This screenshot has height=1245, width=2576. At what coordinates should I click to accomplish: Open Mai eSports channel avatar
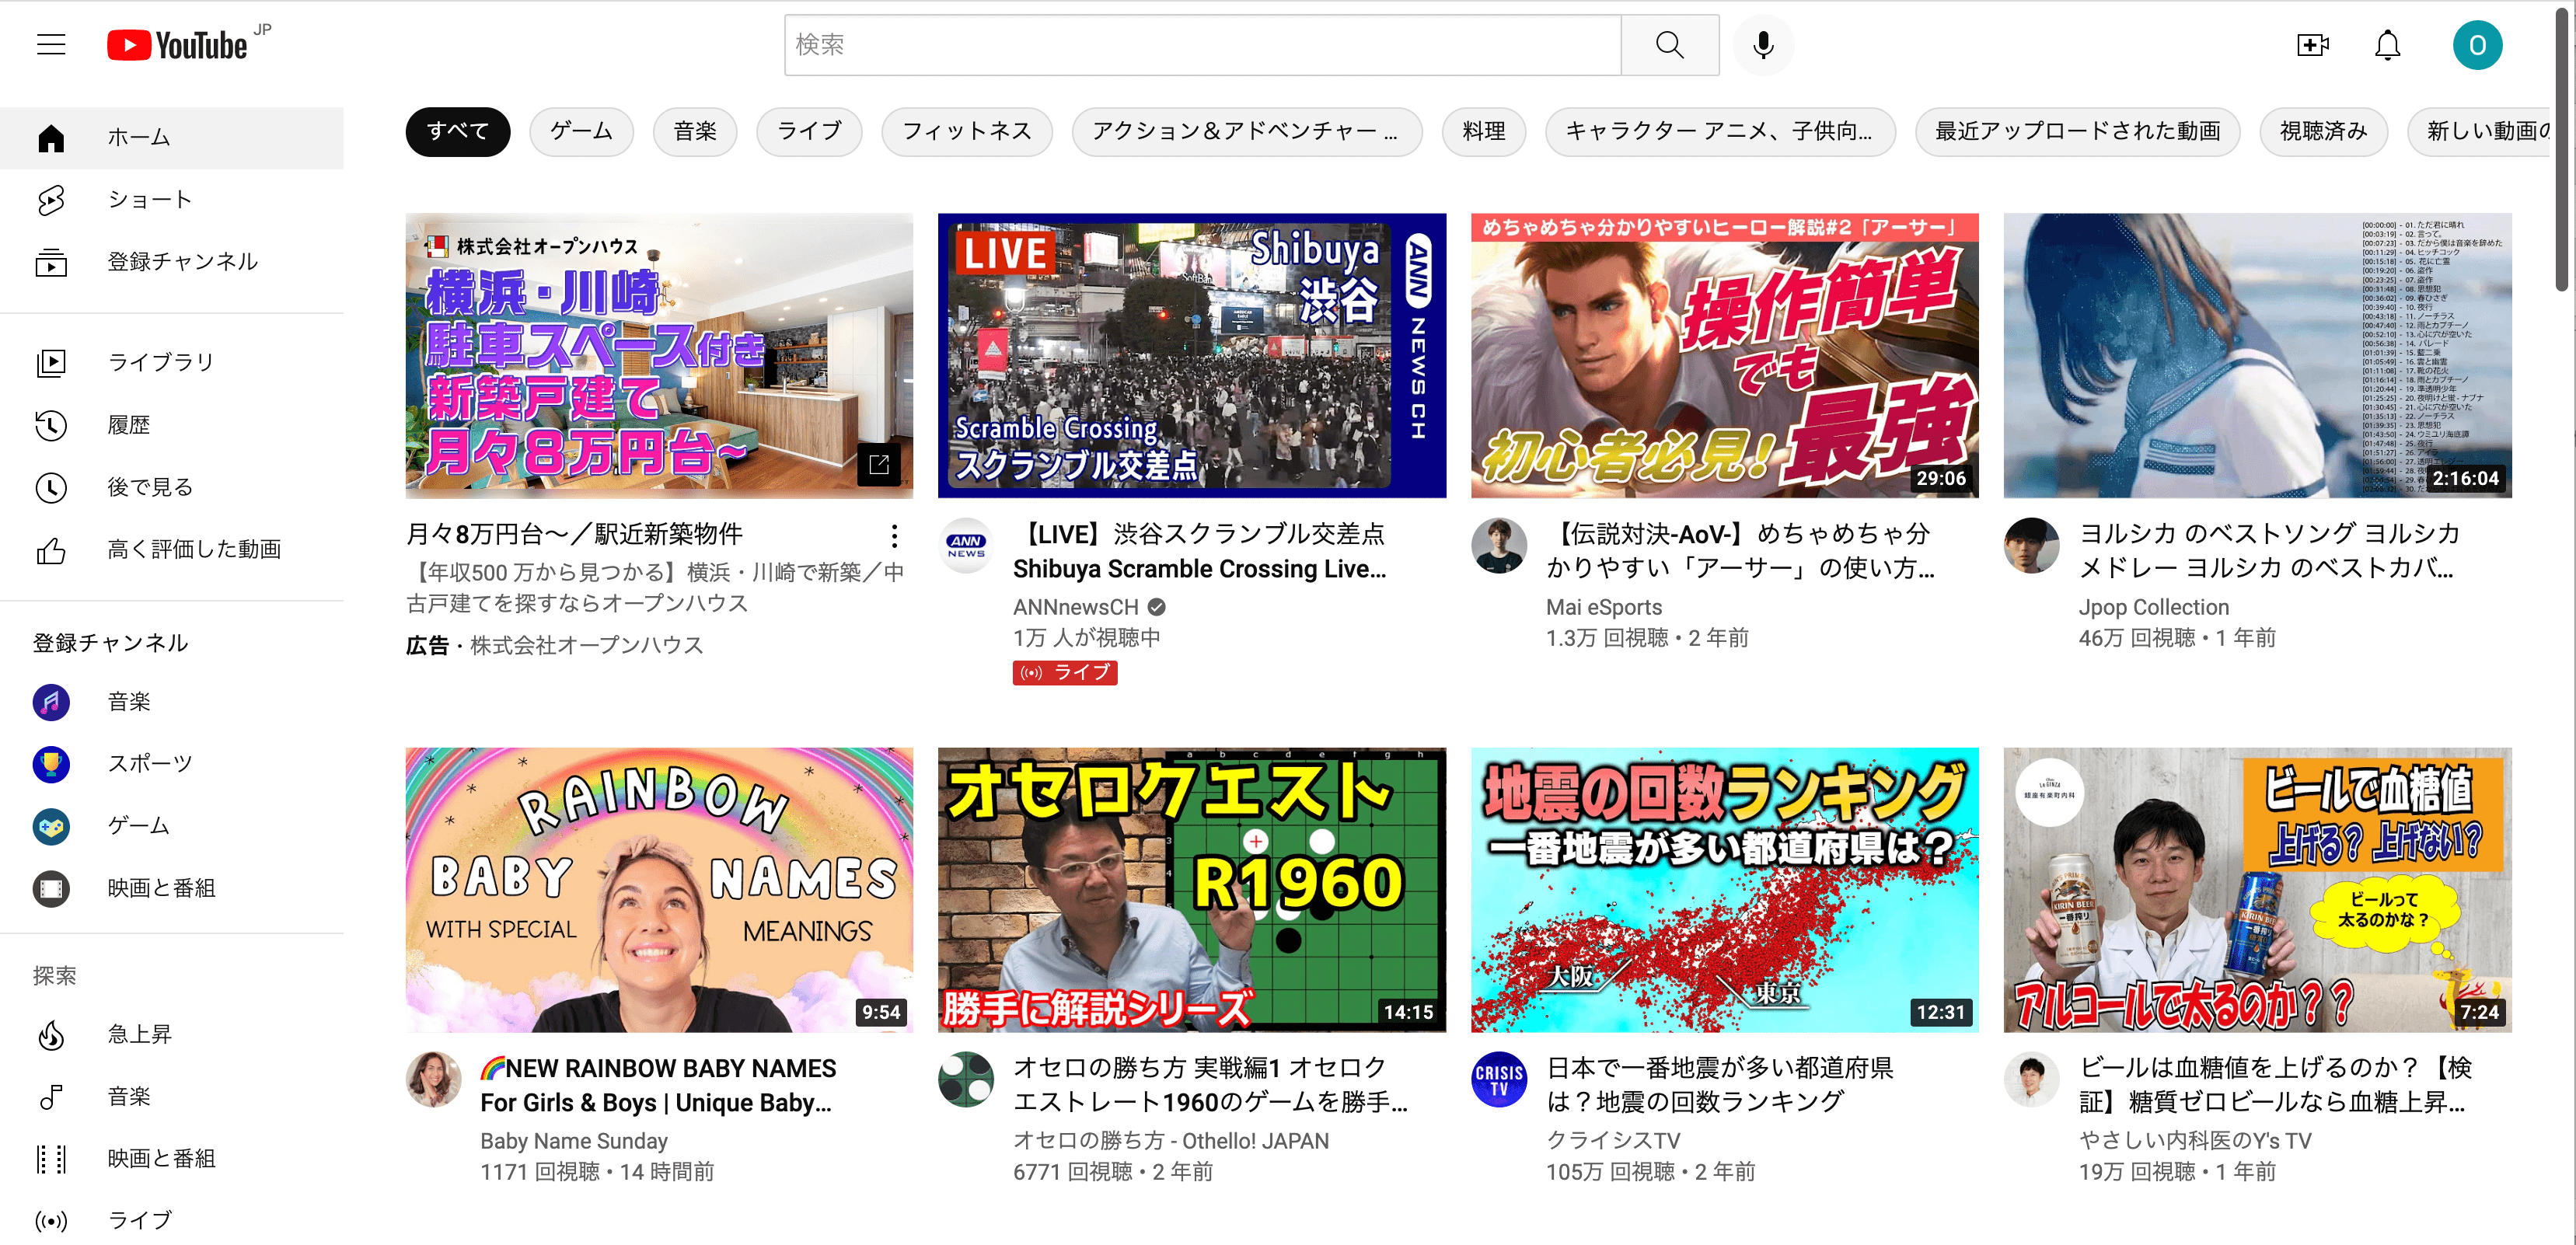click(1498, 545)
